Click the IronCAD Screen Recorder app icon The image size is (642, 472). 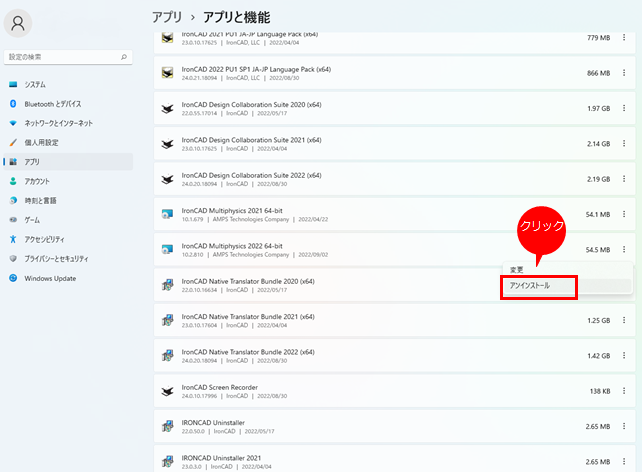click(x=168, y=391)
